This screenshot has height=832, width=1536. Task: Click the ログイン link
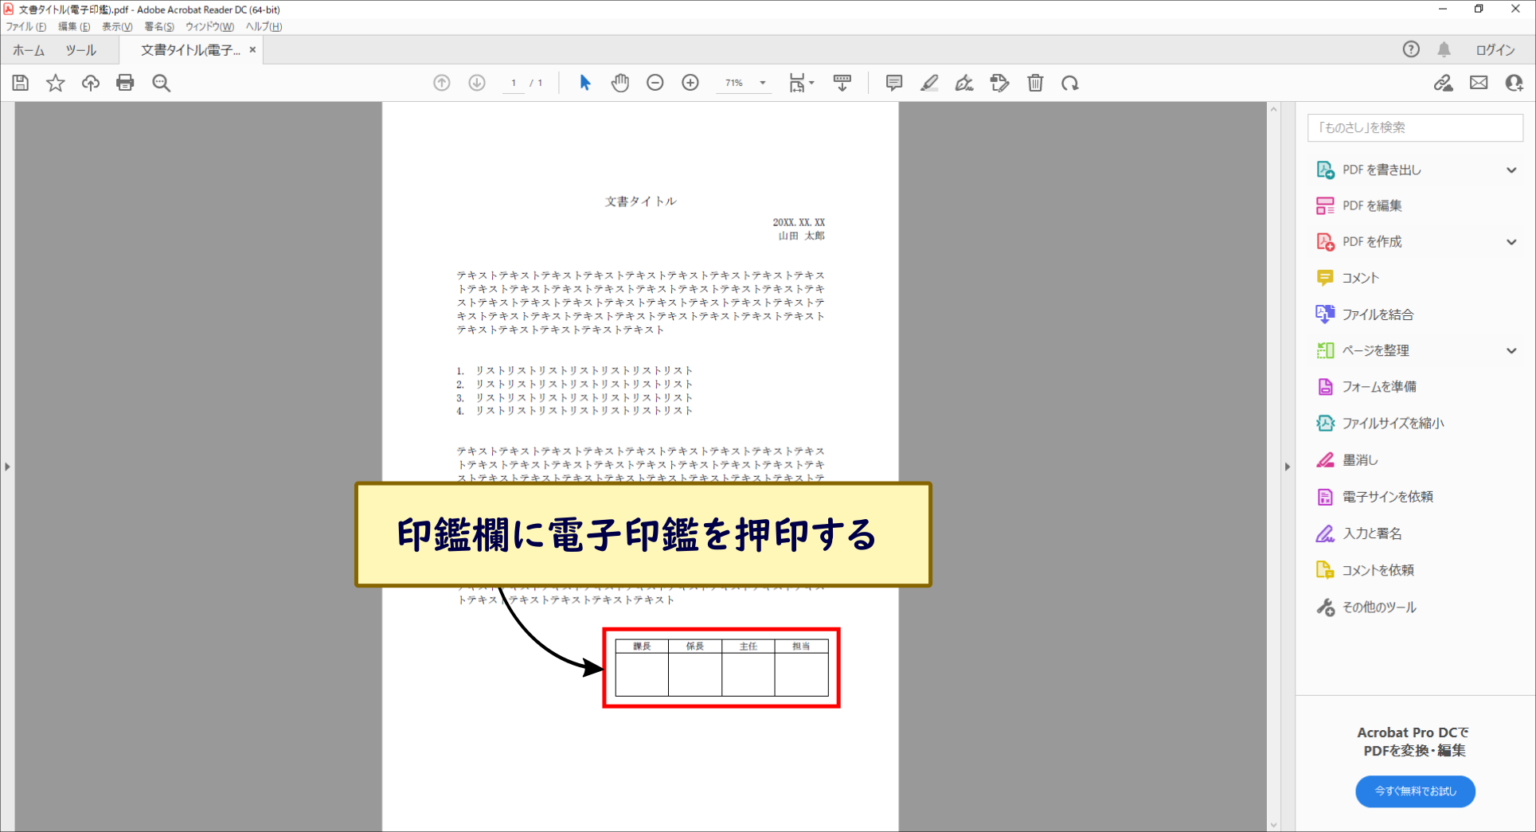[1495, 50]
